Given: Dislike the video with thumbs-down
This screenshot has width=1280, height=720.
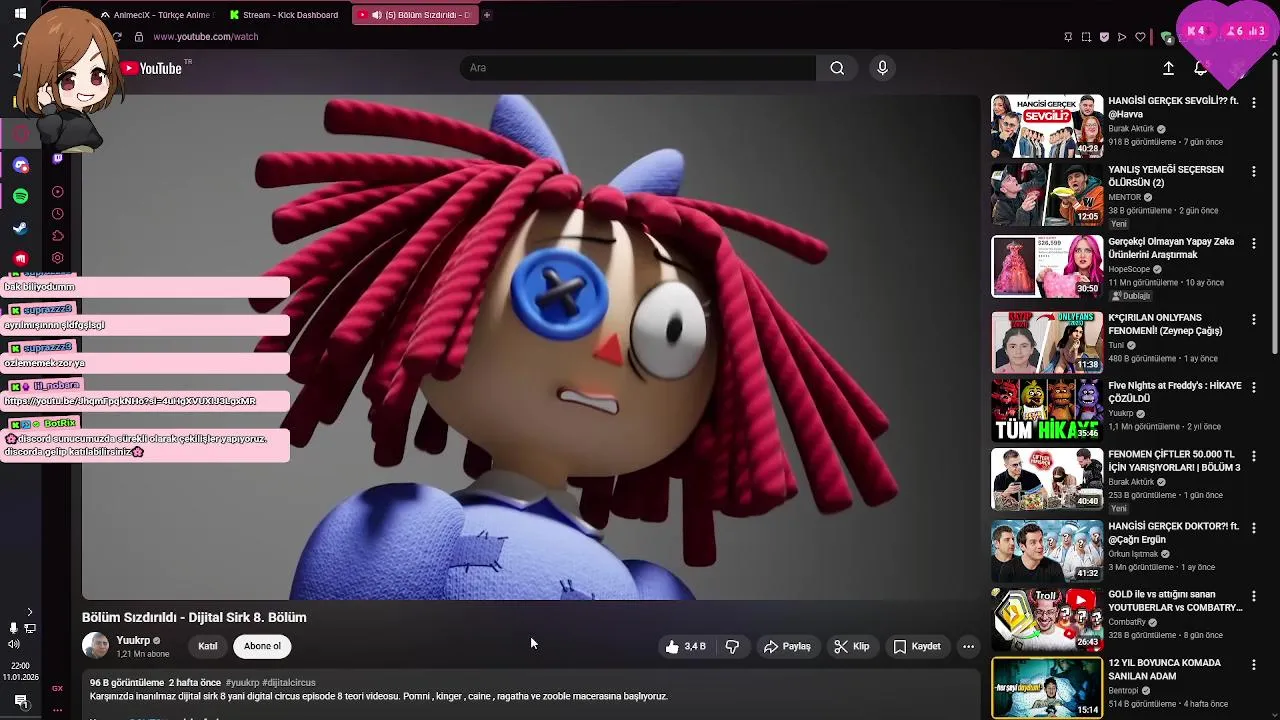Looking at the screenshot, I should coord(732,646).
